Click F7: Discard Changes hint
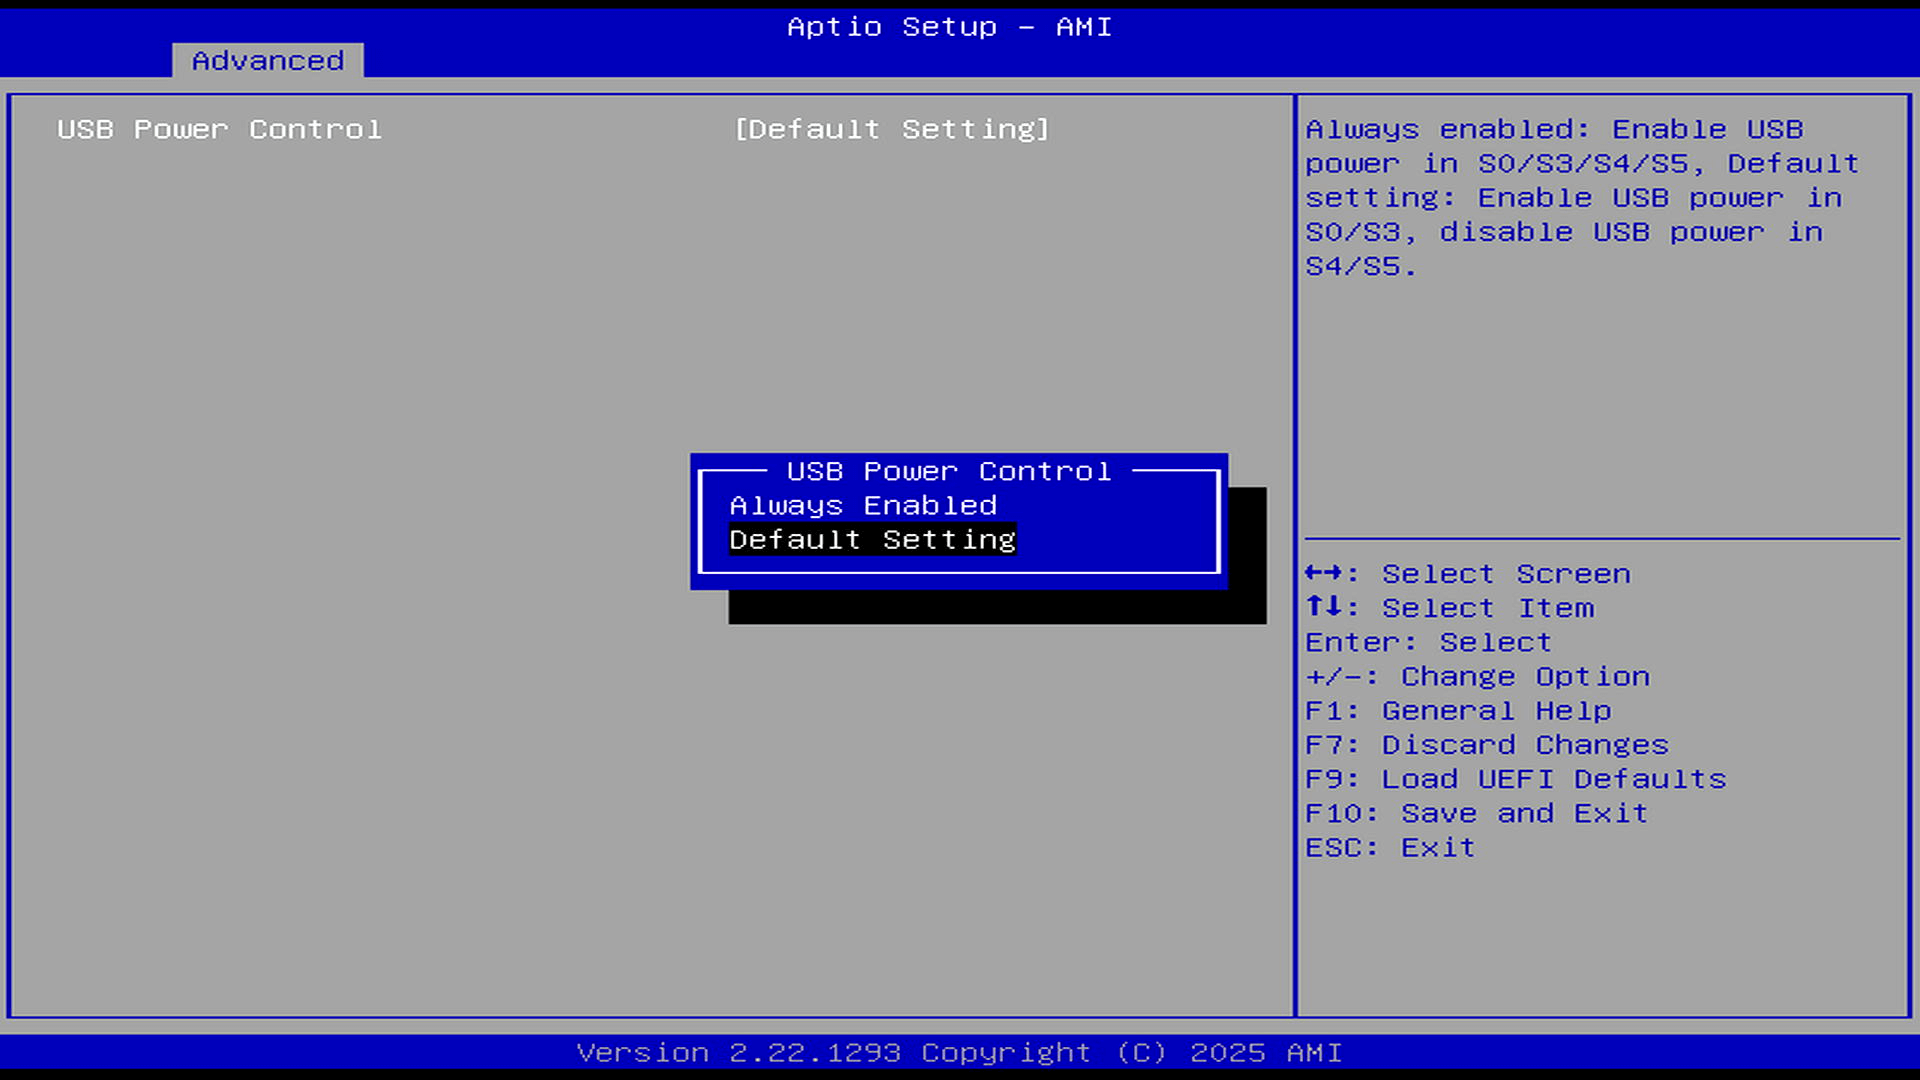 1486,745
